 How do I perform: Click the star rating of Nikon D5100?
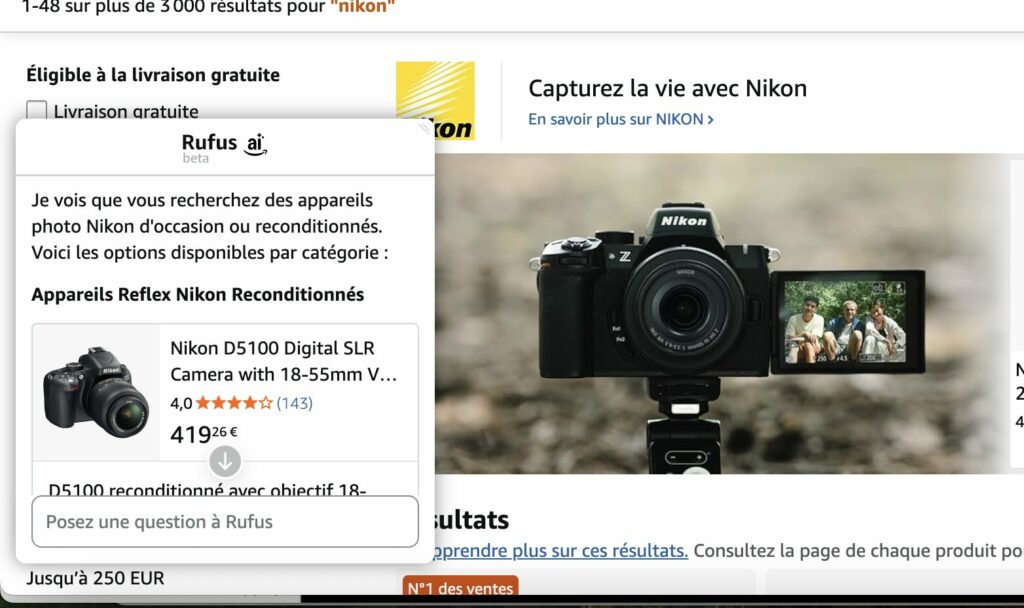tap(233, 403)
